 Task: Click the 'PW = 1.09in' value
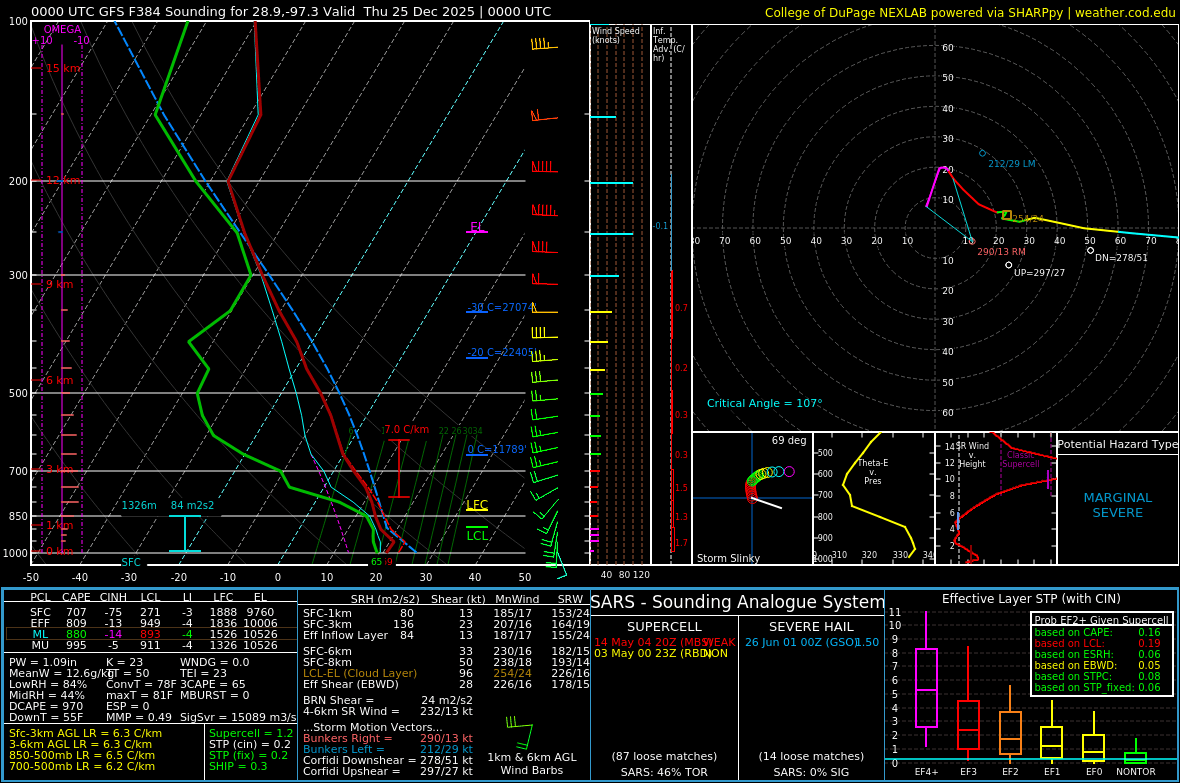pos(43,663)
